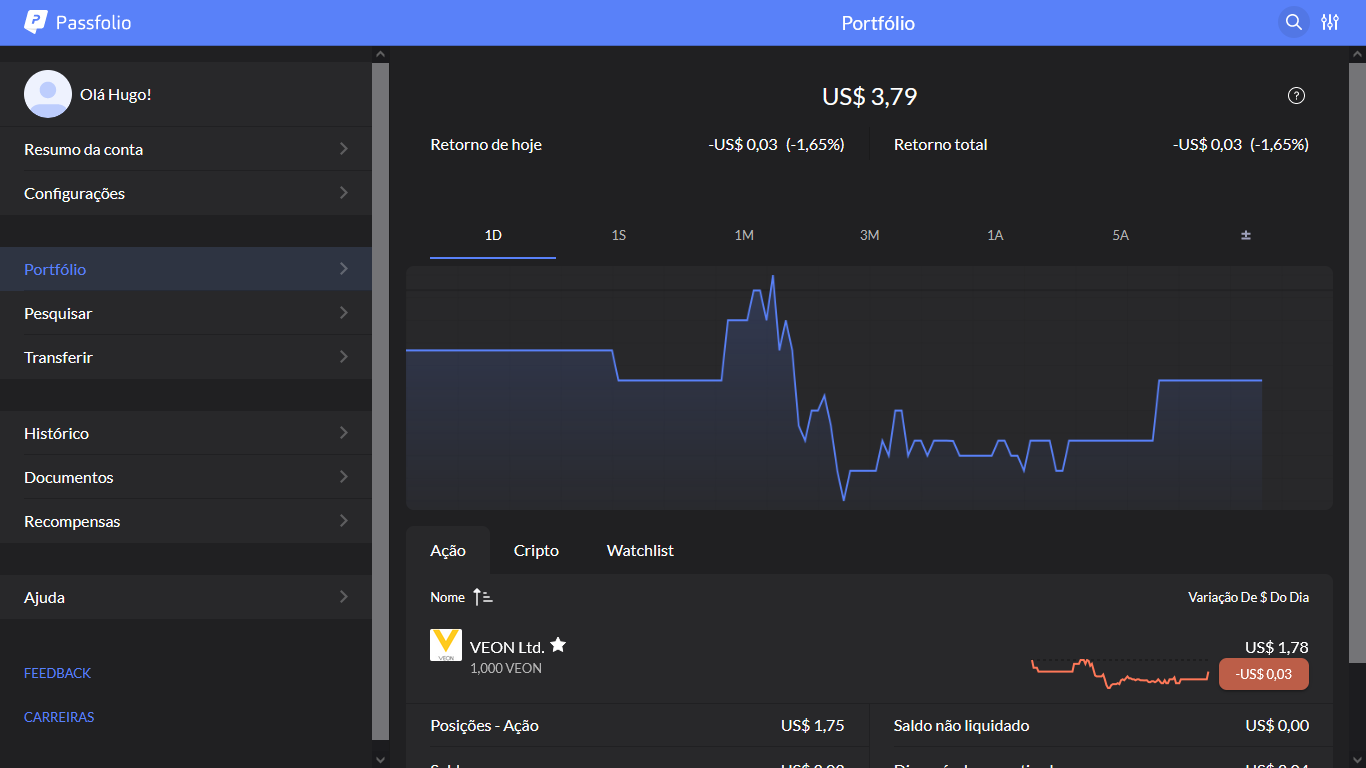Go to Pesquisar in sidebar
The image size is (1366, 768).
coord(186,313)
